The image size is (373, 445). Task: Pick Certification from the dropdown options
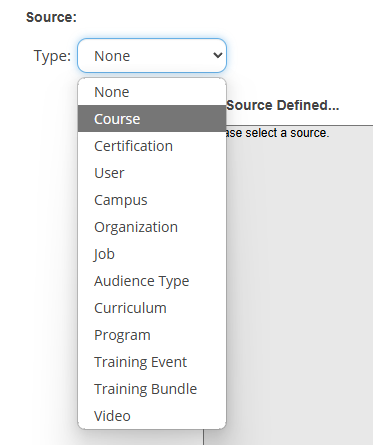pyautogui.click(x=152, y=146)
